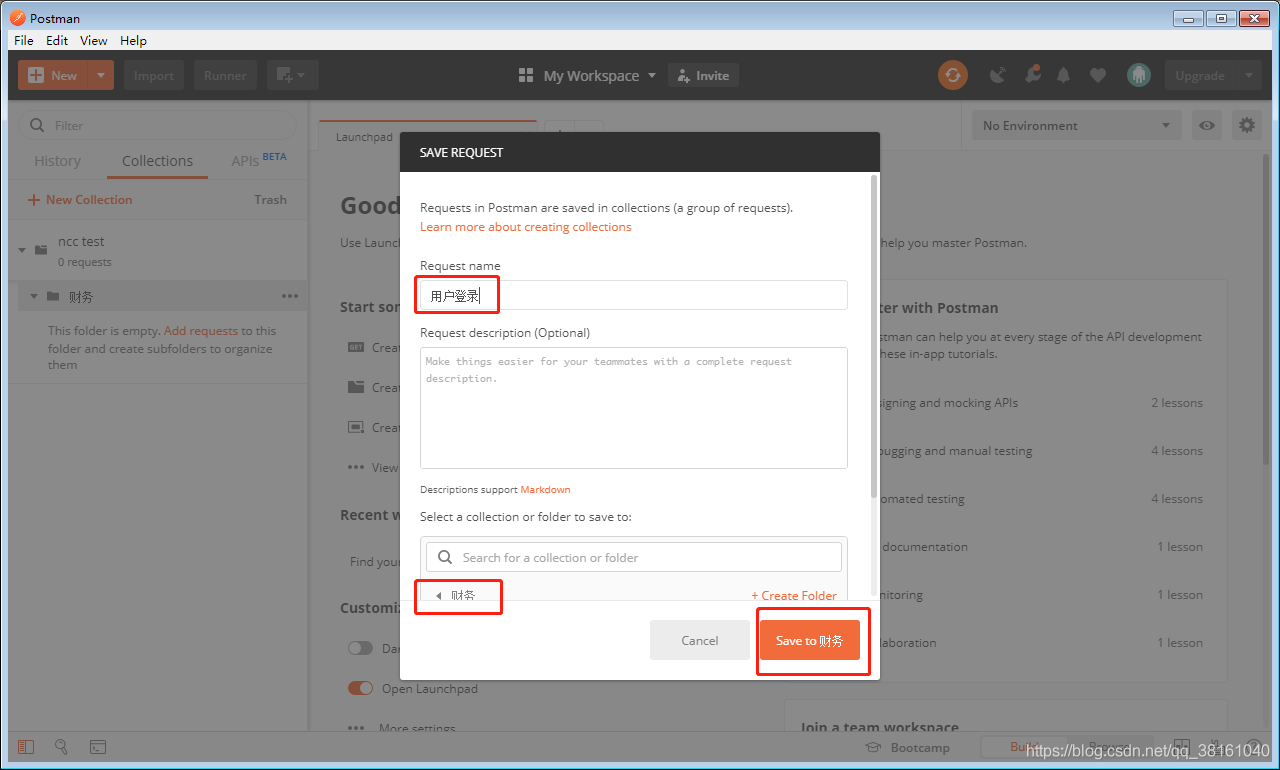Expand the ncc test collection
Screen dimensions: 1280x770
tap(22, 250)
